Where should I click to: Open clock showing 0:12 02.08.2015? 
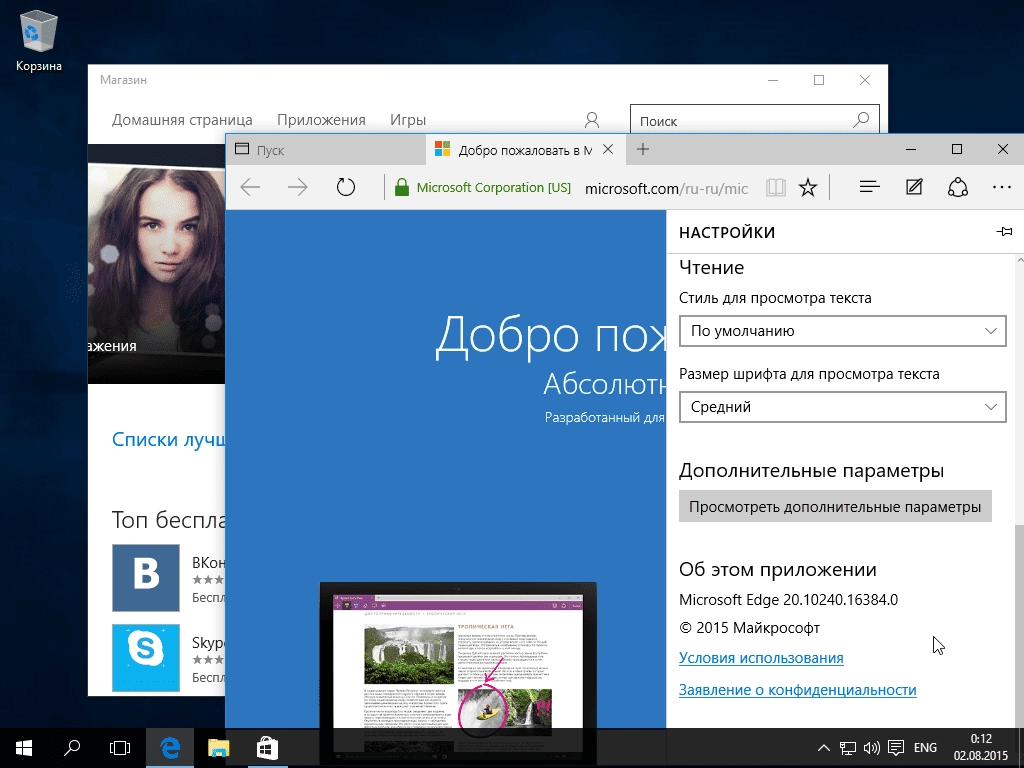pos(981,748)
